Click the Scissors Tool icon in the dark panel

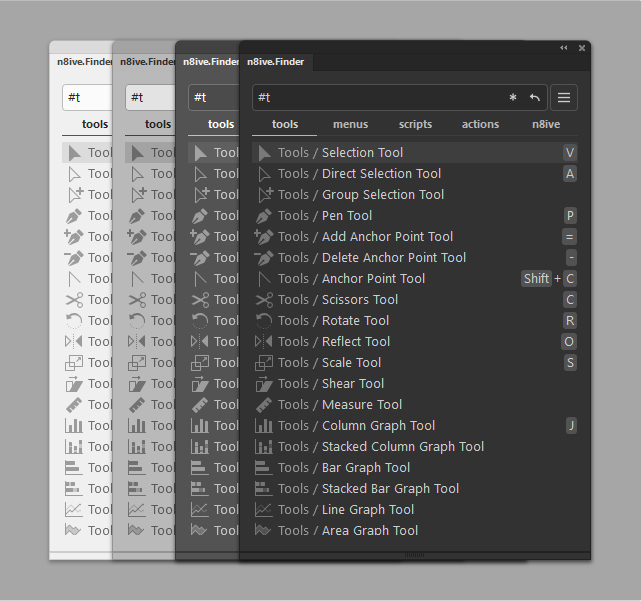coord(264,300)
